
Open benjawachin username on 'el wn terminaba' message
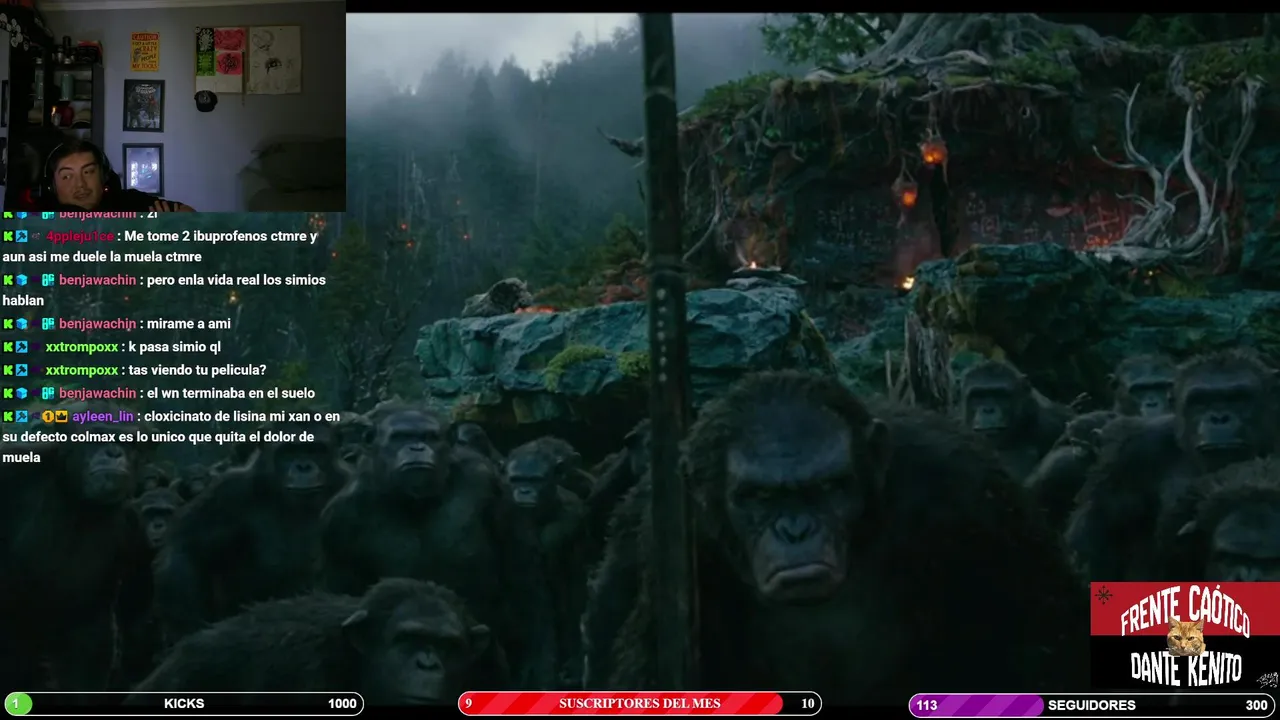pyautogui.click(x=97, y=393)
